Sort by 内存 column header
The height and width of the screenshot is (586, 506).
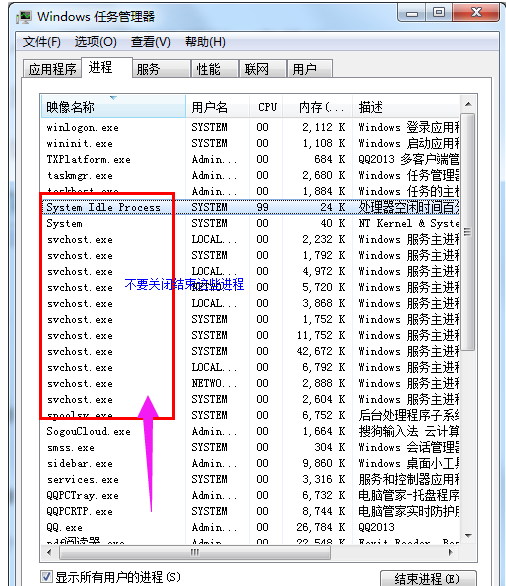click(x=318, y=107)
